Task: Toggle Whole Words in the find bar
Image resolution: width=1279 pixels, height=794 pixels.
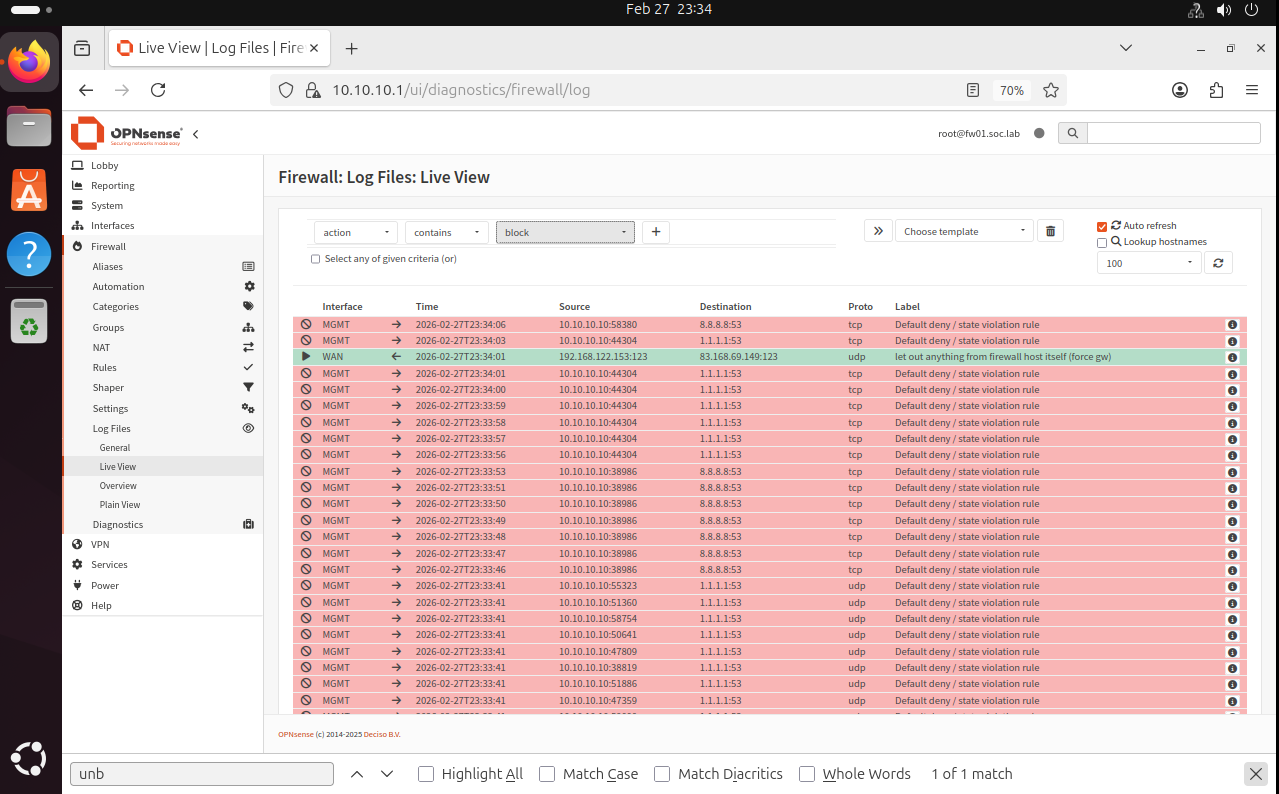Action: click(807, 774)
